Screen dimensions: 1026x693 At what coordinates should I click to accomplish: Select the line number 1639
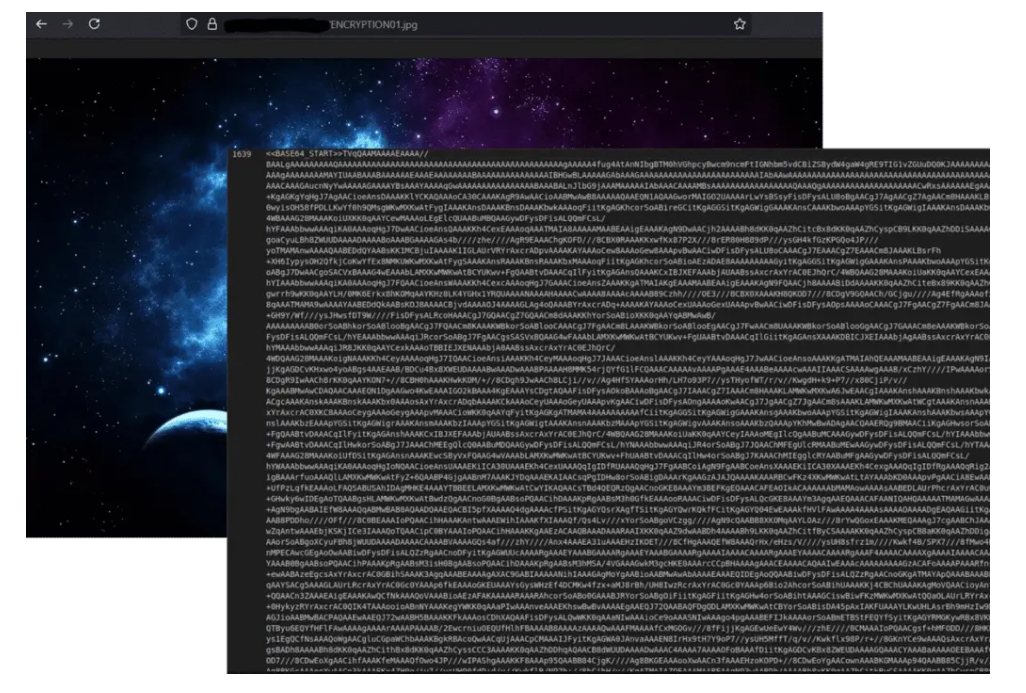pos(241,154)
